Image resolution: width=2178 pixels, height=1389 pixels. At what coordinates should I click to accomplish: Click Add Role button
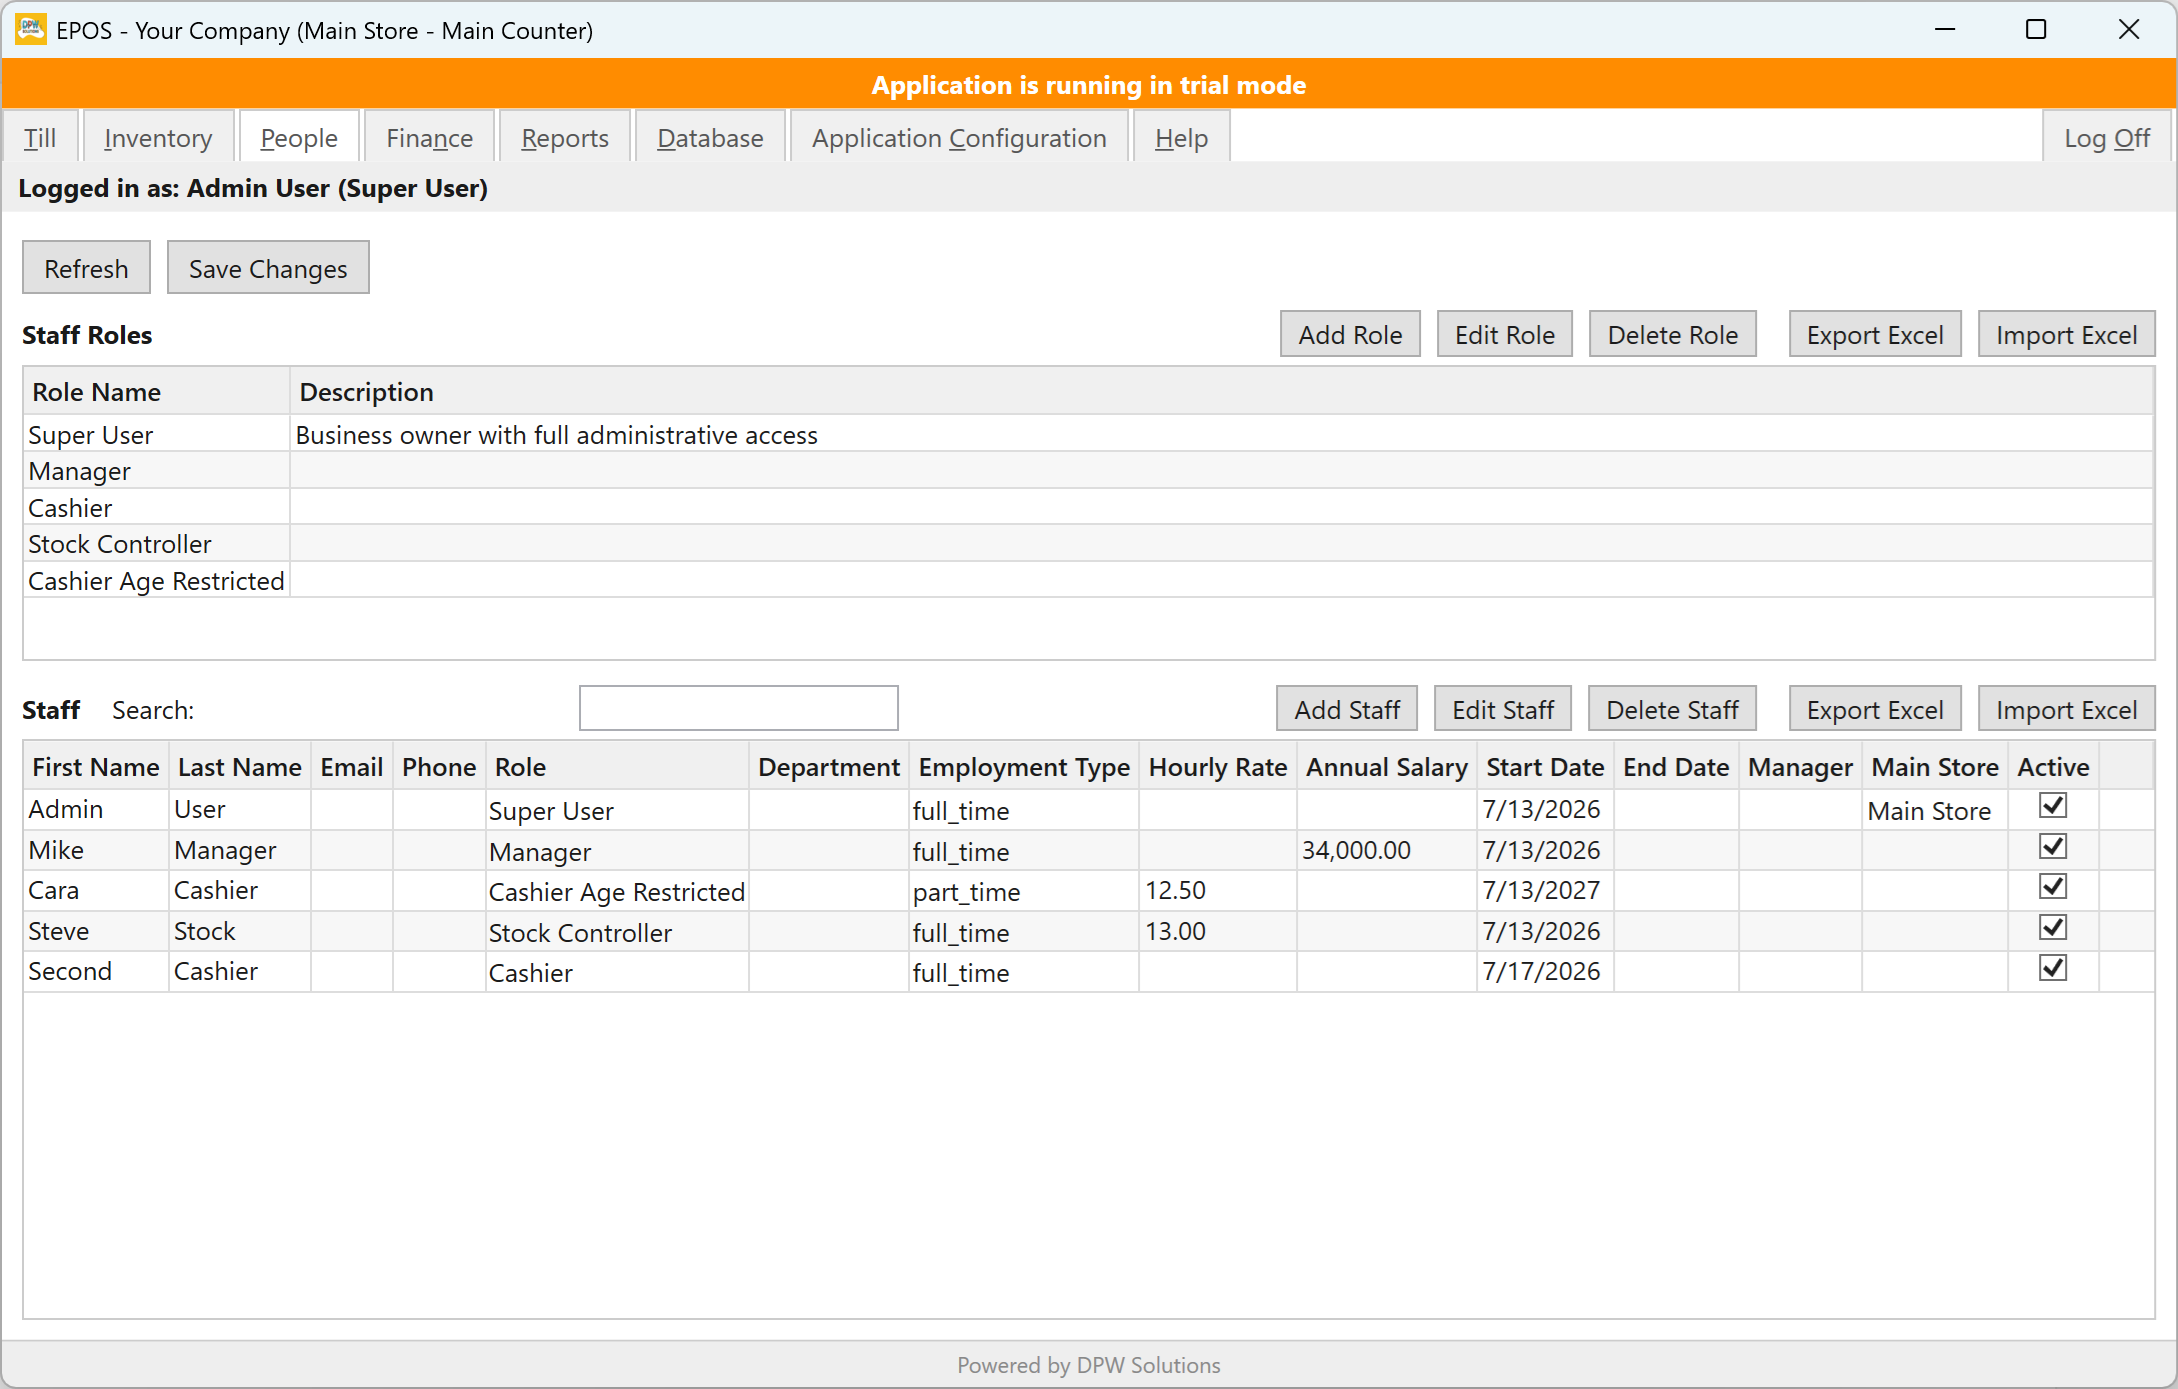click(1350, 334)
